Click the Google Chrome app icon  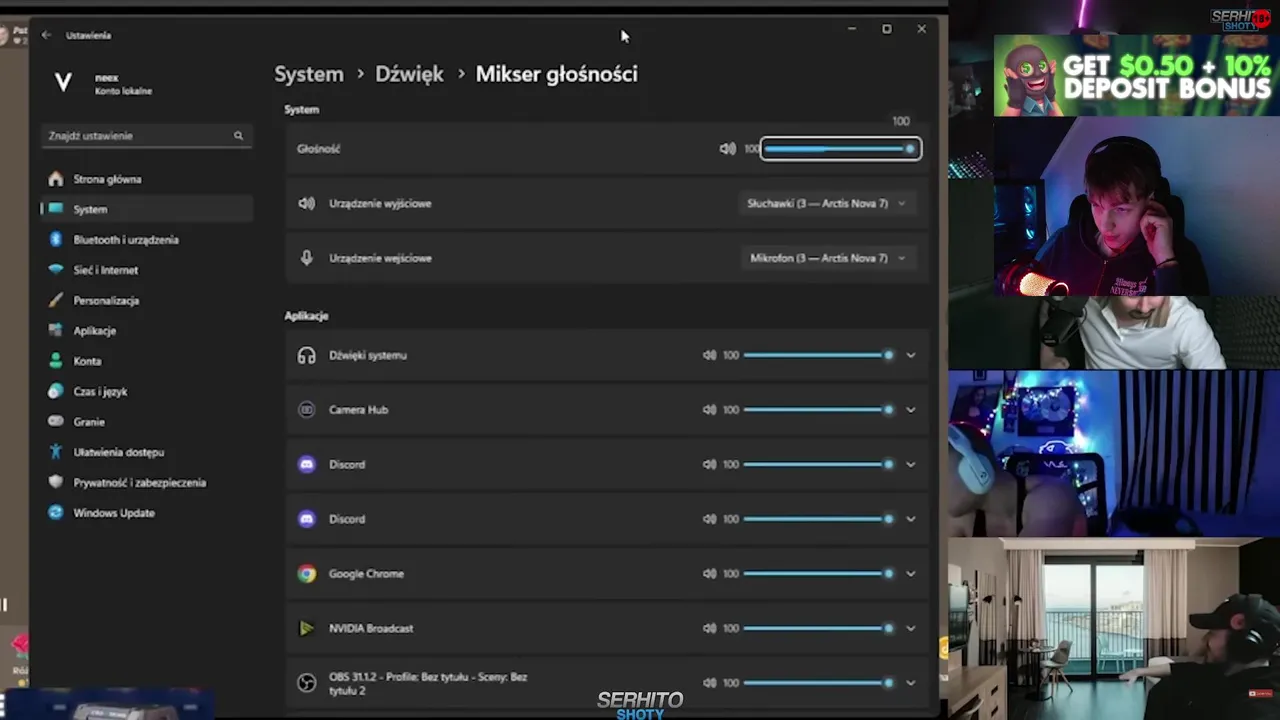pos(307,574)
